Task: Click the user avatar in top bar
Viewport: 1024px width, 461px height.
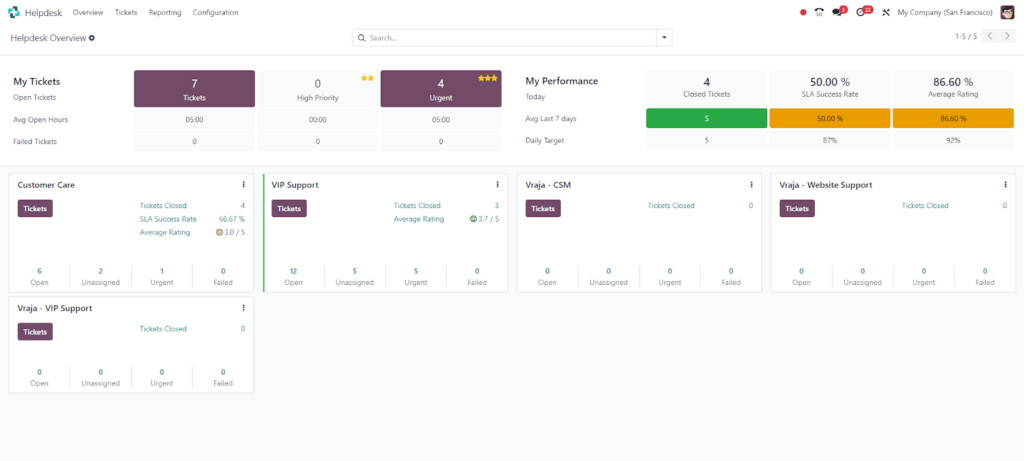Action: tap(1007, 12)
